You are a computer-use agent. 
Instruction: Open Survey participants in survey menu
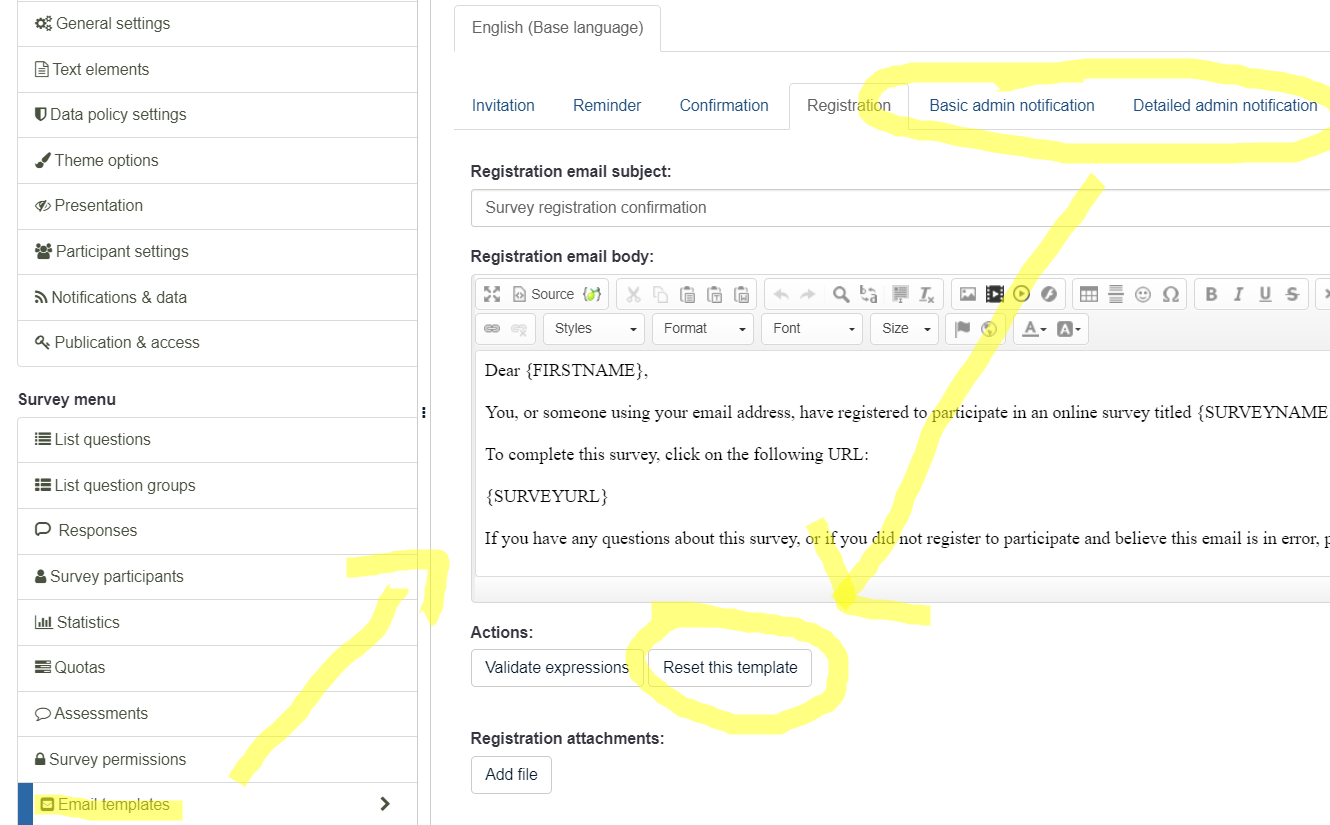tap(217, 576)
